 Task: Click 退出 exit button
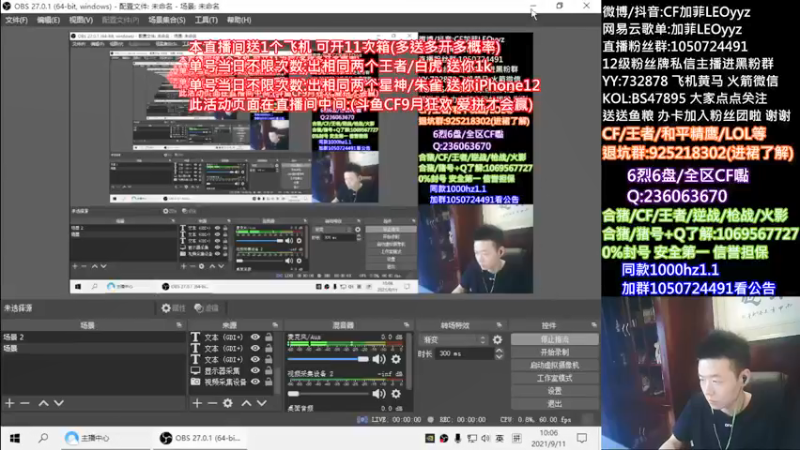[x=555, y=404]
